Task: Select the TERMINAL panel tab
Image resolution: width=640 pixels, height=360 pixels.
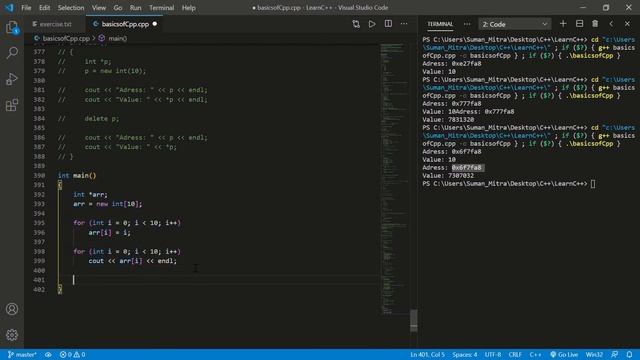Action: click(x=440, y=24)
